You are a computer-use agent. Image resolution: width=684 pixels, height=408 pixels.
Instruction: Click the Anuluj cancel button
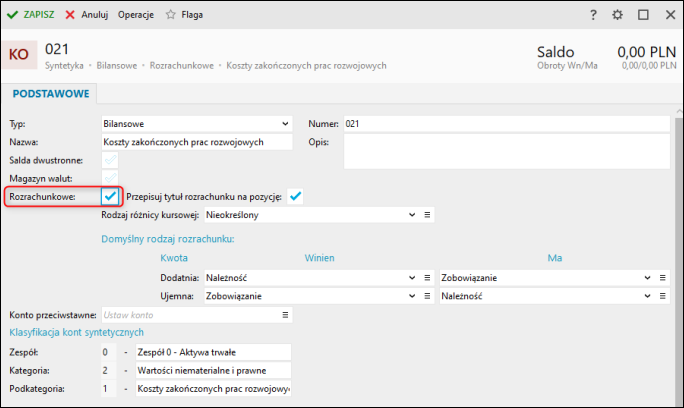click(x=86, y=15)
